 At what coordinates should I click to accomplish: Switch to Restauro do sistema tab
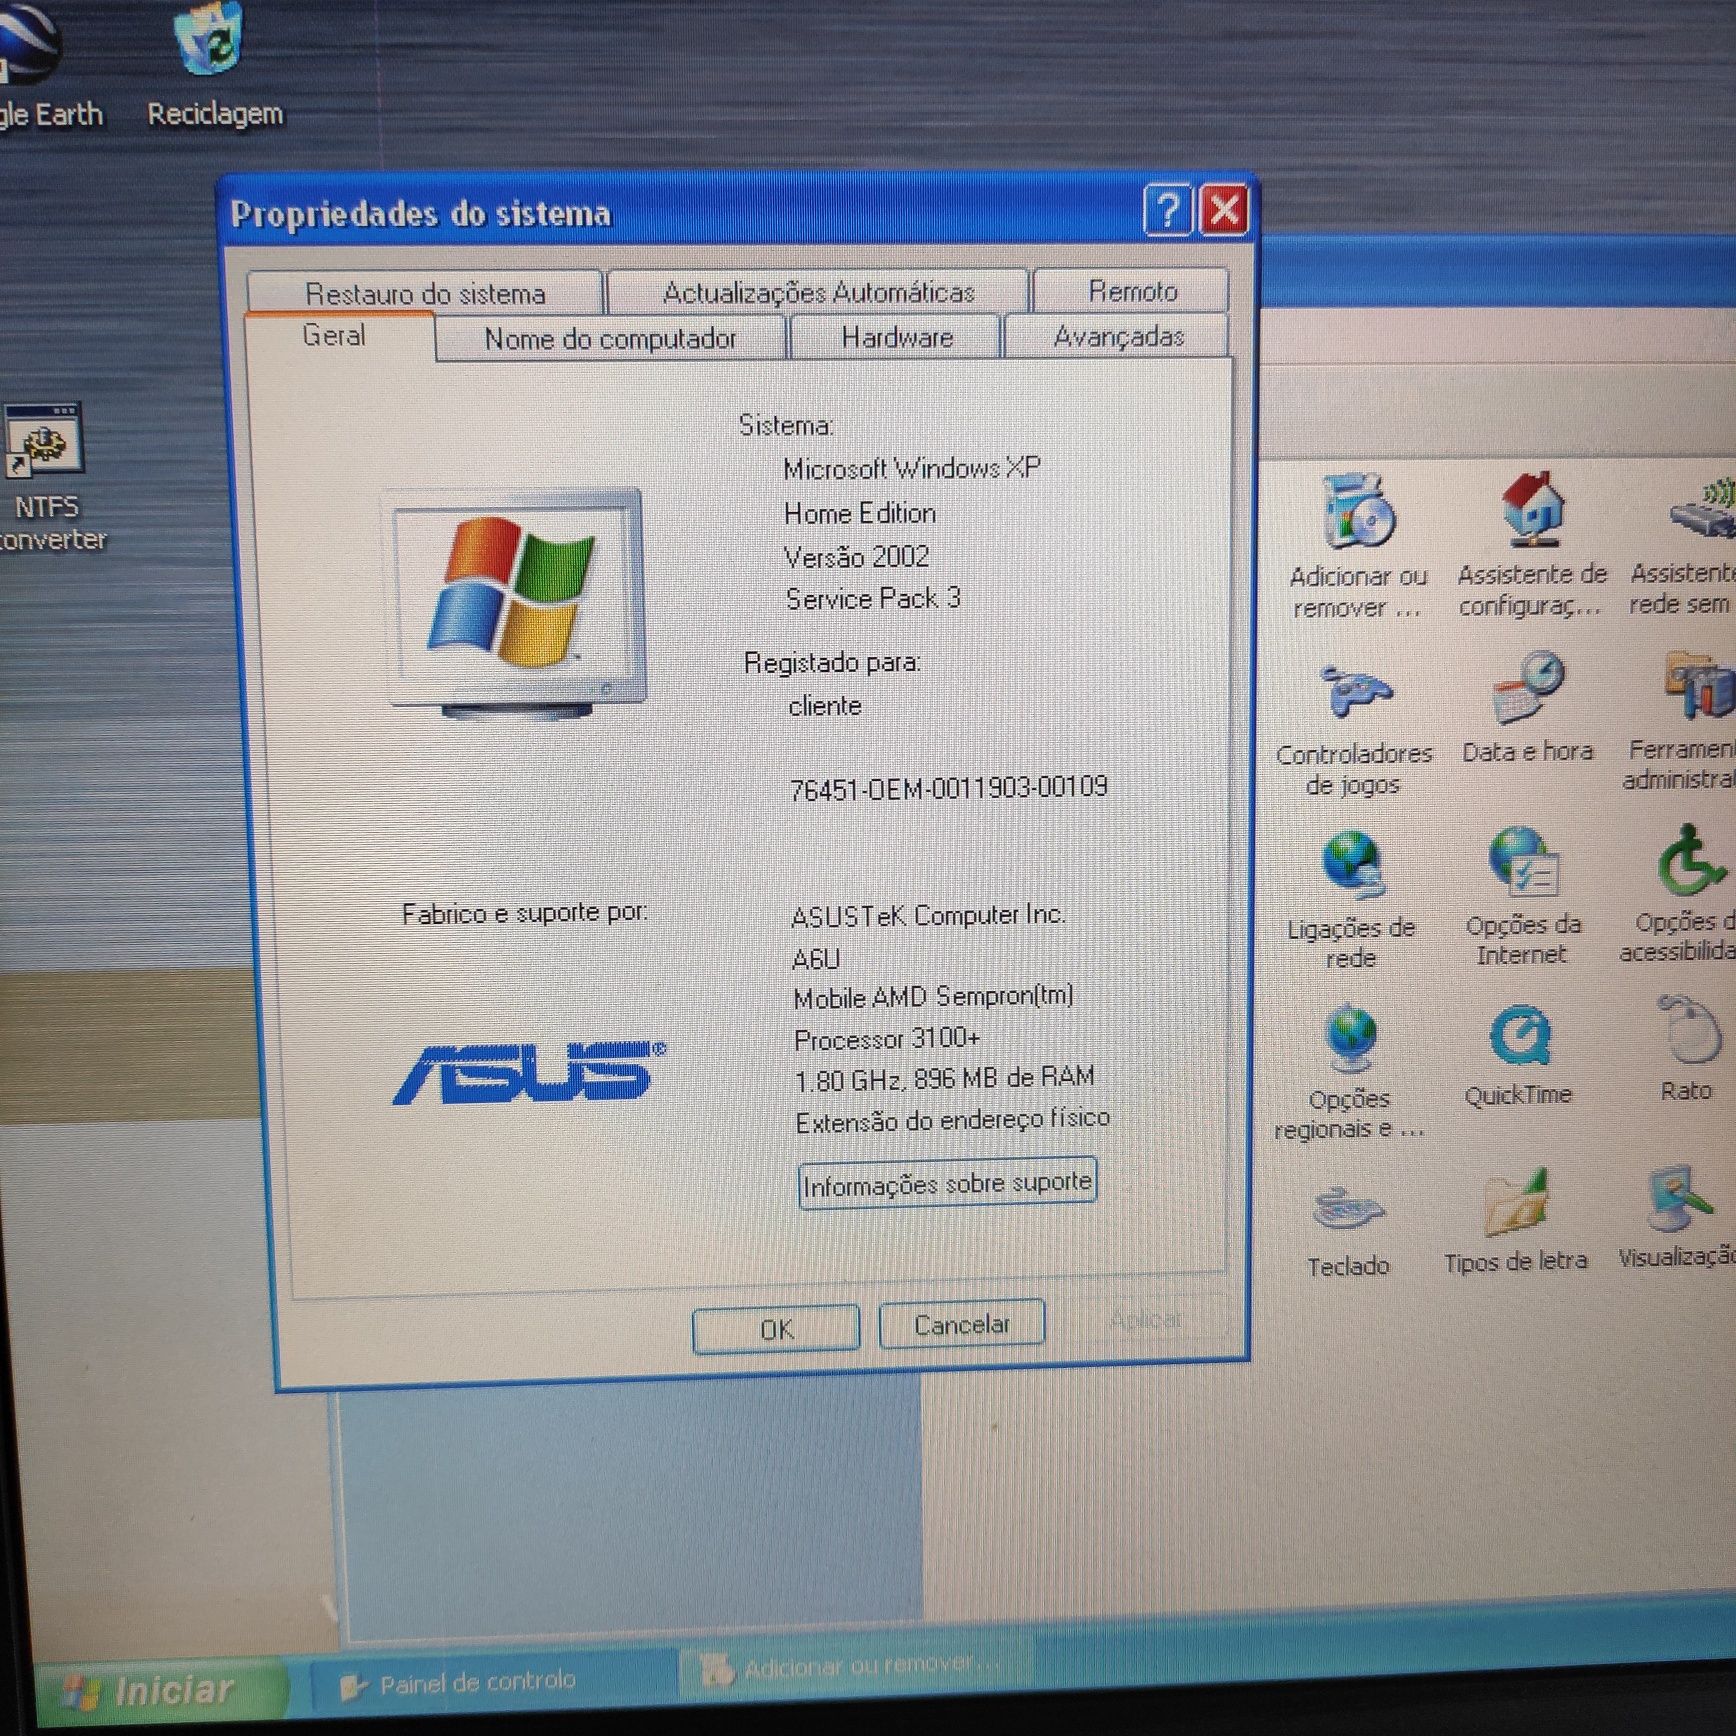click(425, 293)
